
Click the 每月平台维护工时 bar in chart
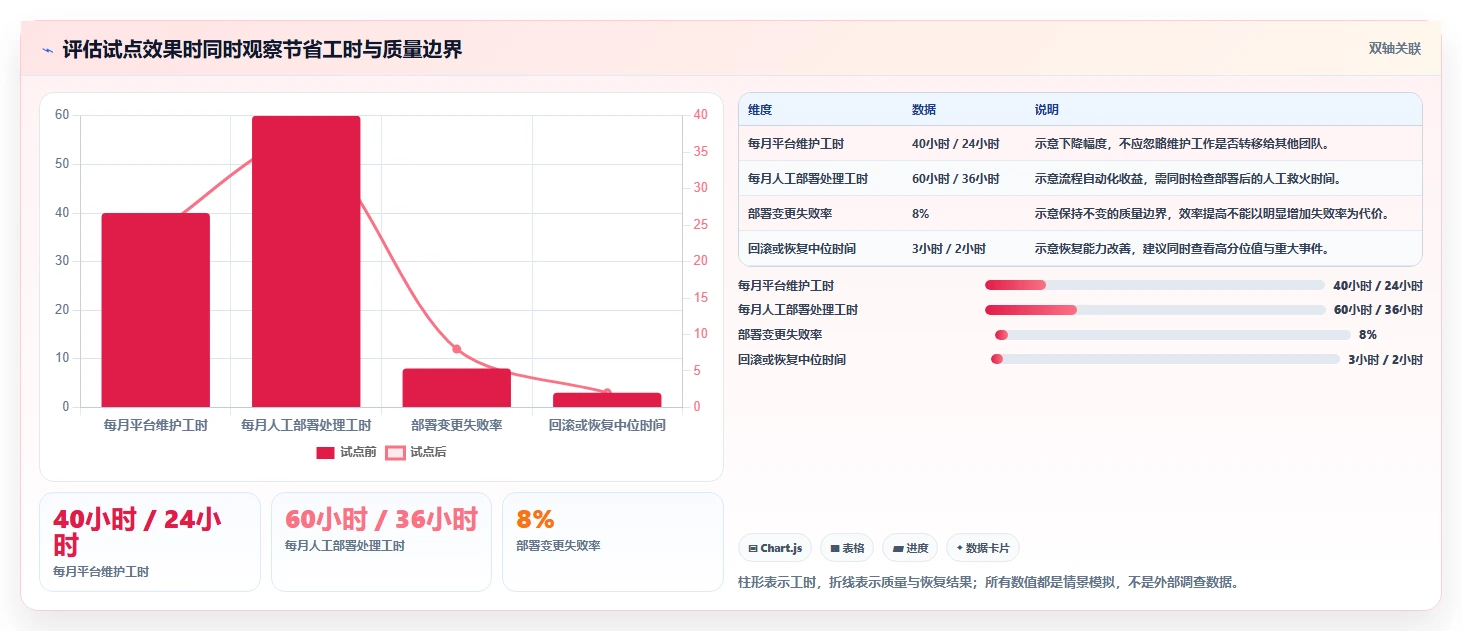(x=156, y=310)
